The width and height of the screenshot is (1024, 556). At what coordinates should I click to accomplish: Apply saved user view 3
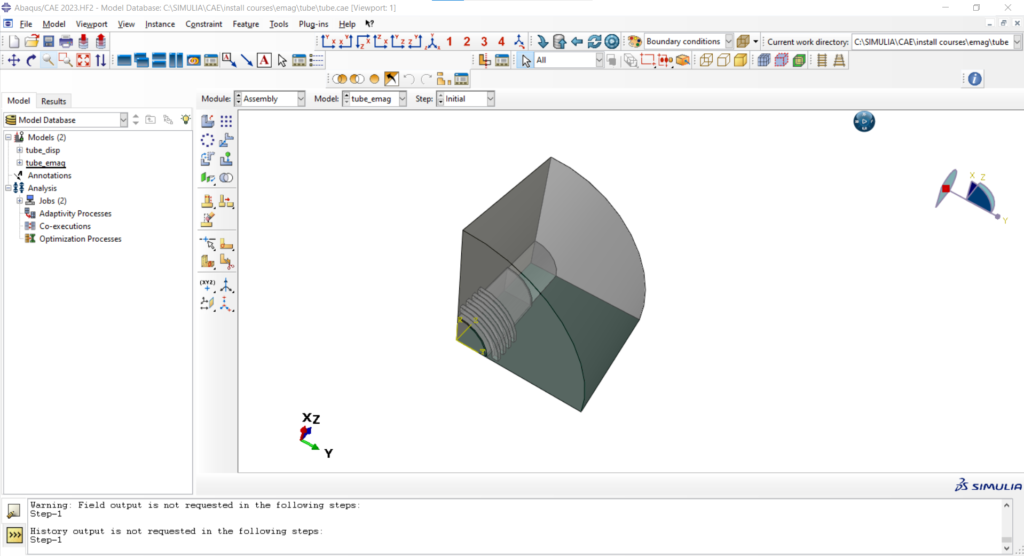coord(485,42)
